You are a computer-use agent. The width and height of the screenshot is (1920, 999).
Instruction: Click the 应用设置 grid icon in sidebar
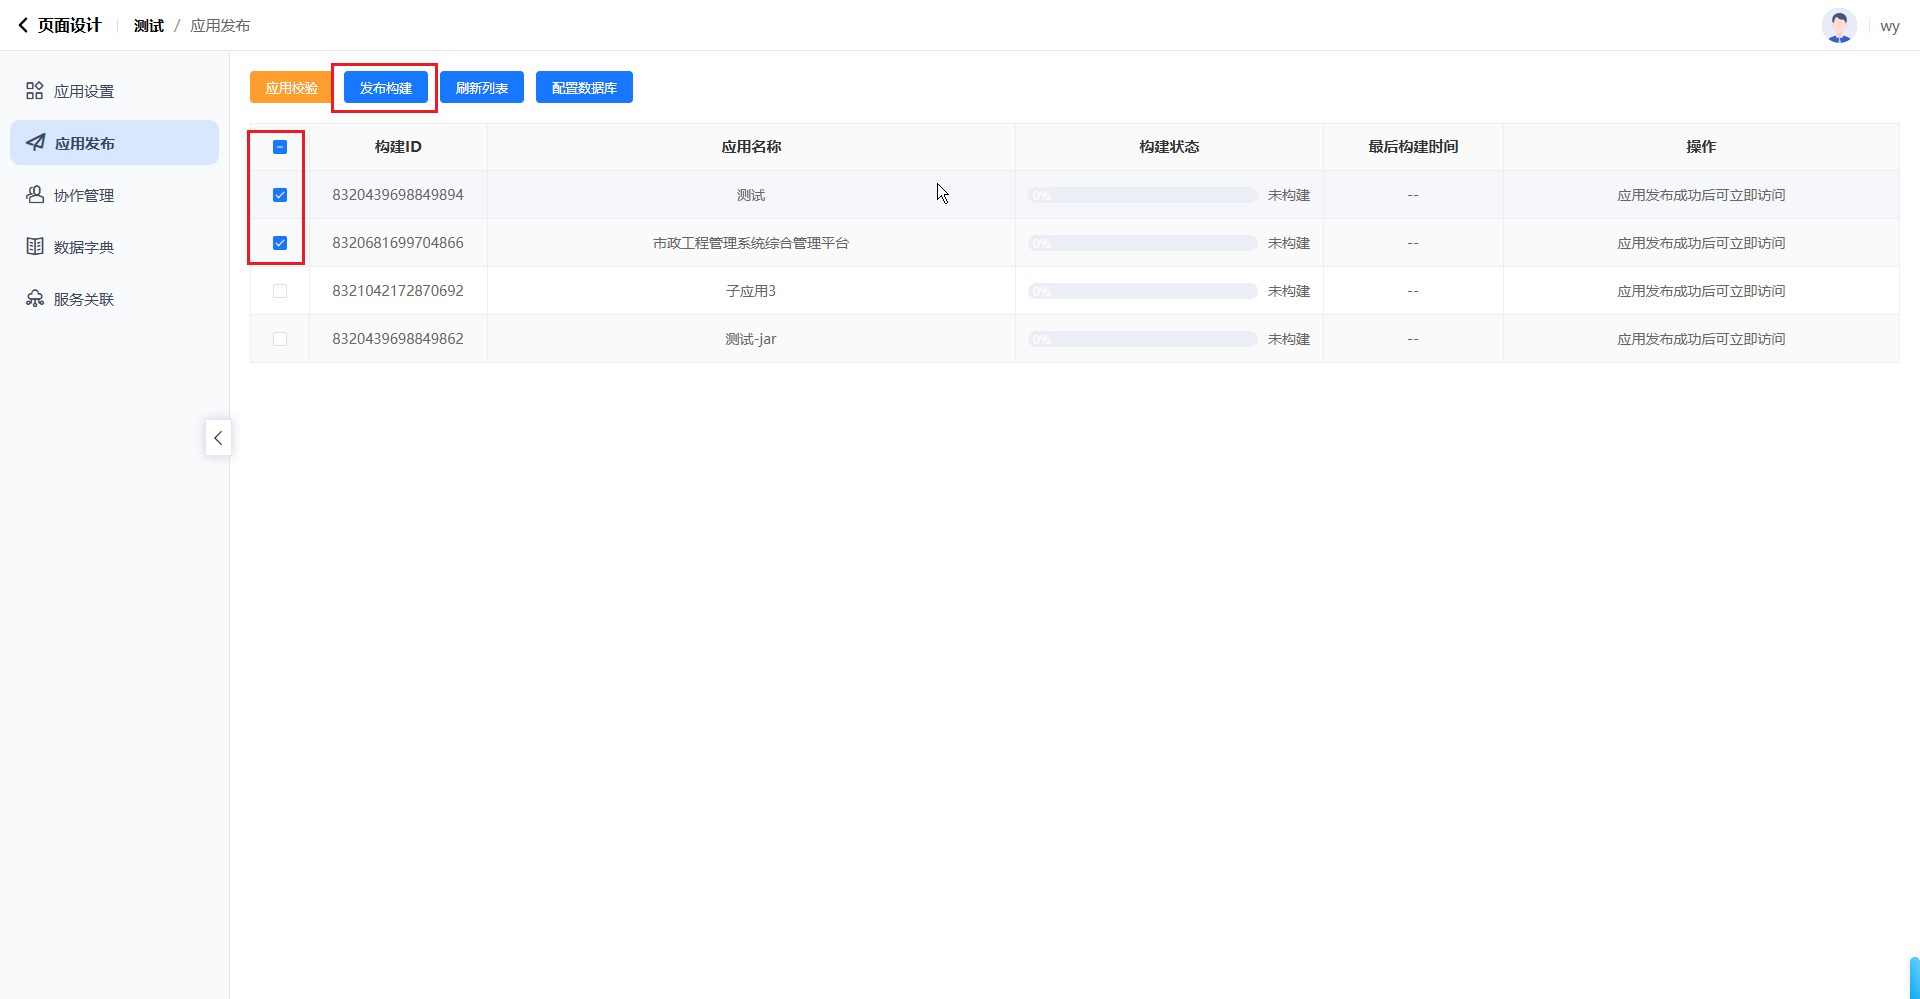[35, 91]
